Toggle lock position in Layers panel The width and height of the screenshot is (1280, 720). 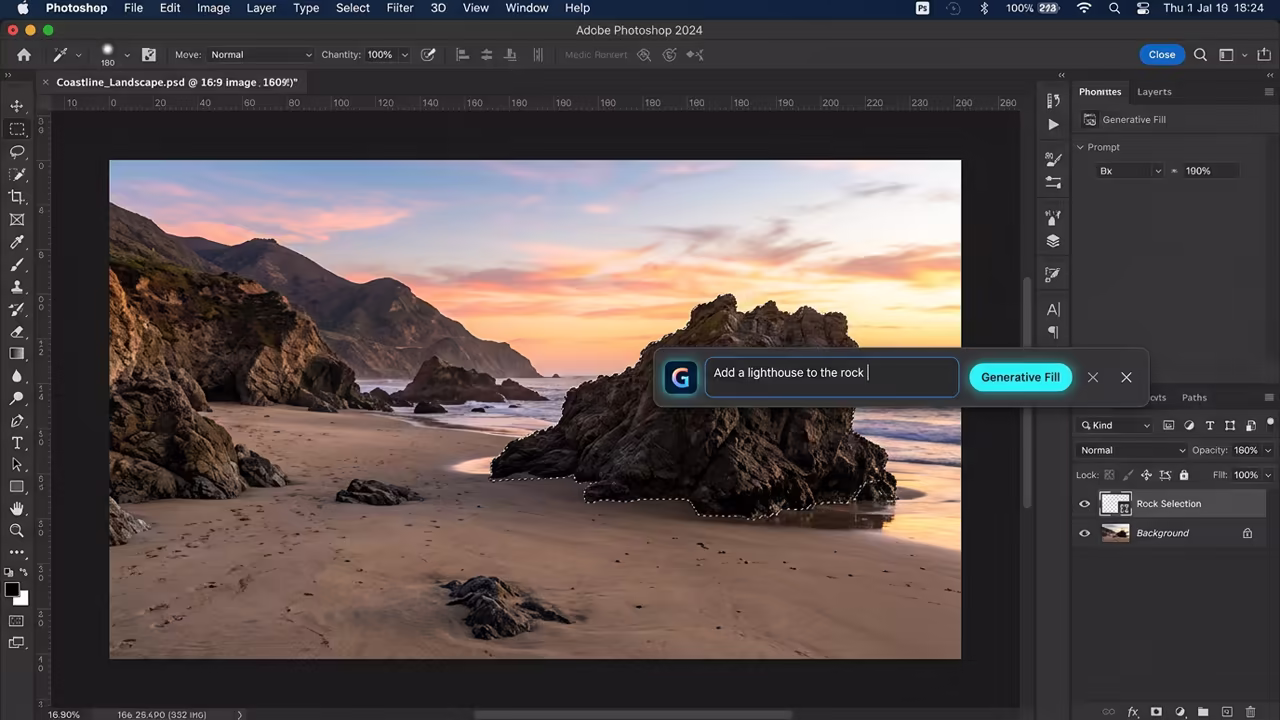point(1146,475)
